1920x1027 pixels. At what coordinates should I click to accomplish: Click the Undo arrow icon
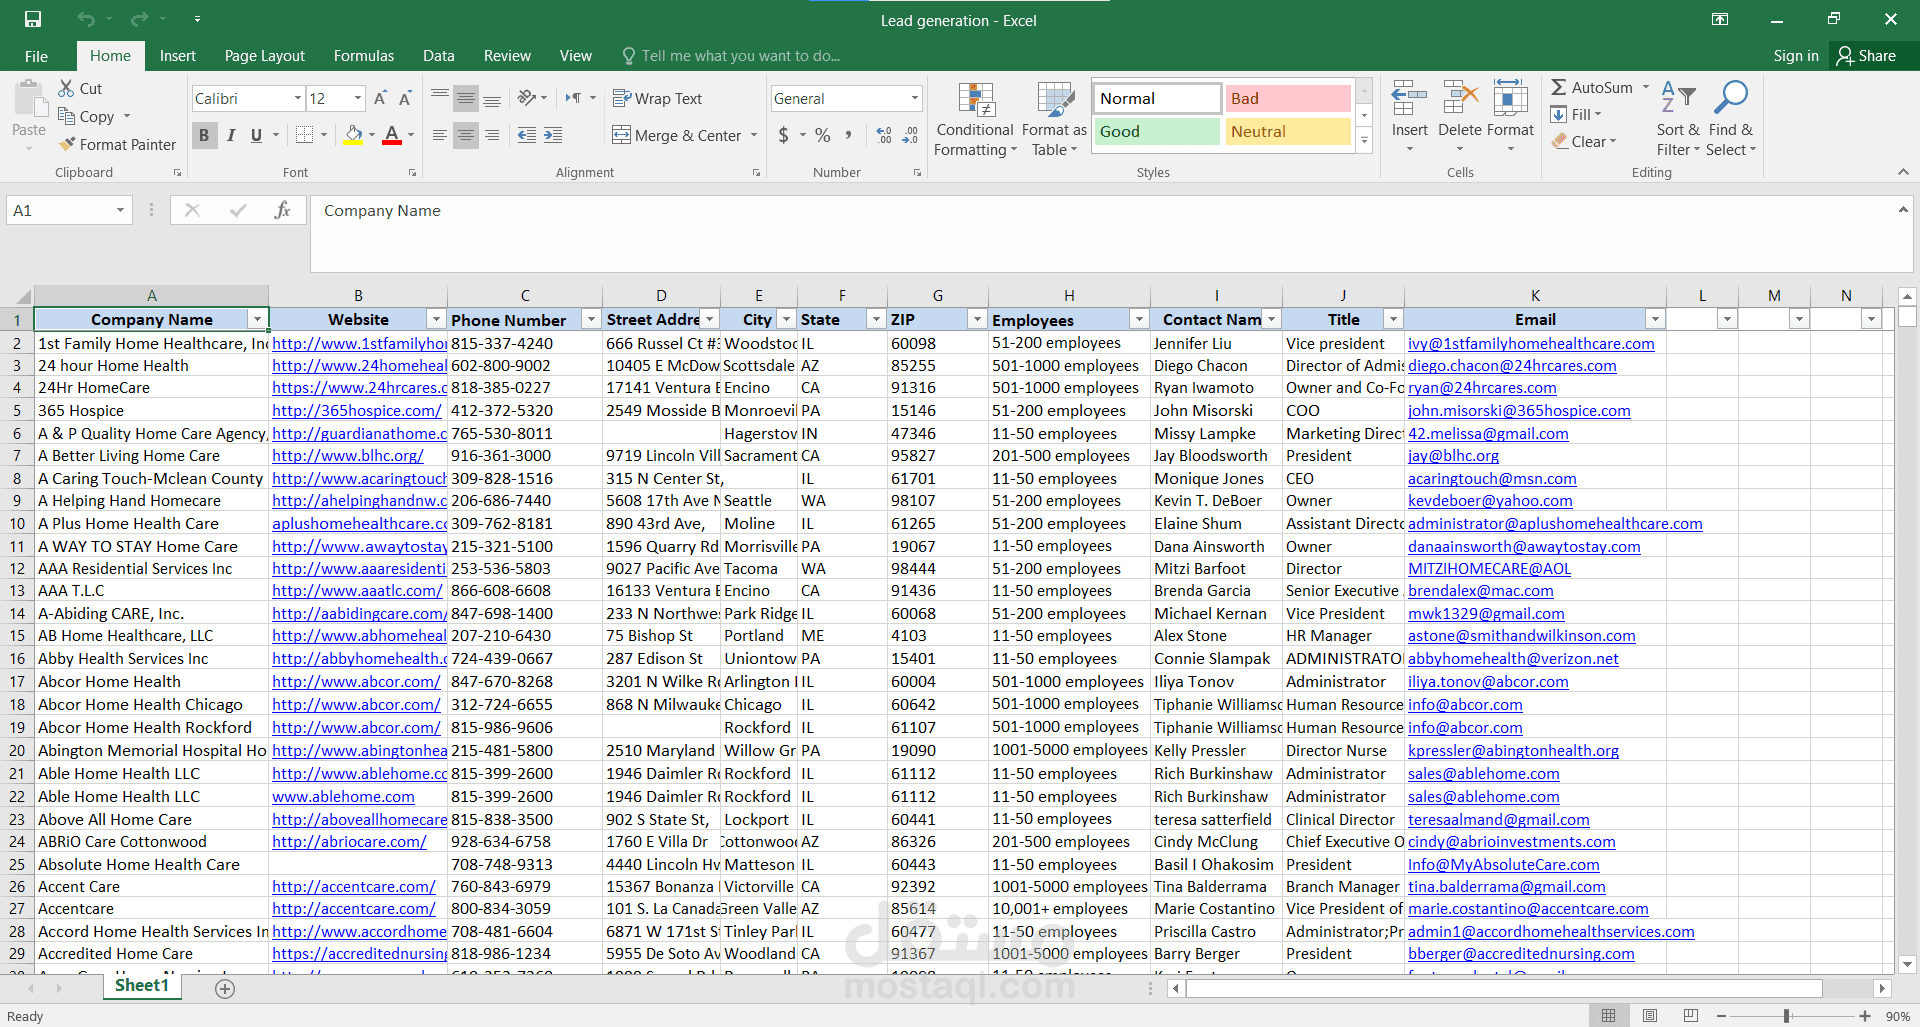pos(86,19)
